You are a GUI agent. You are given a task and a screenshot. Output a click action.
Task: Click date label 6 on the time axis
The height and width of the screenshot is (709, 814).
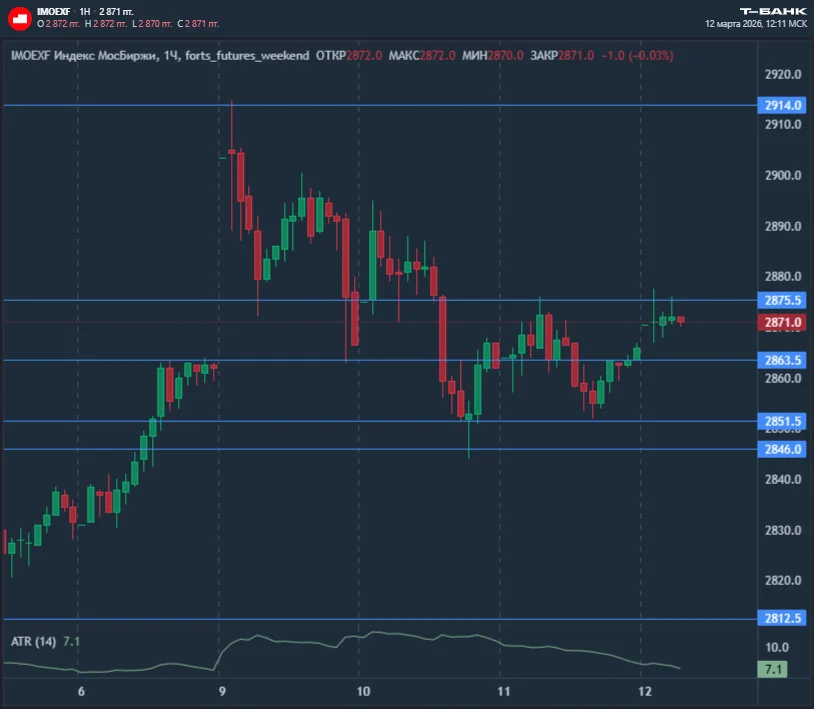[x=81, y=691]
